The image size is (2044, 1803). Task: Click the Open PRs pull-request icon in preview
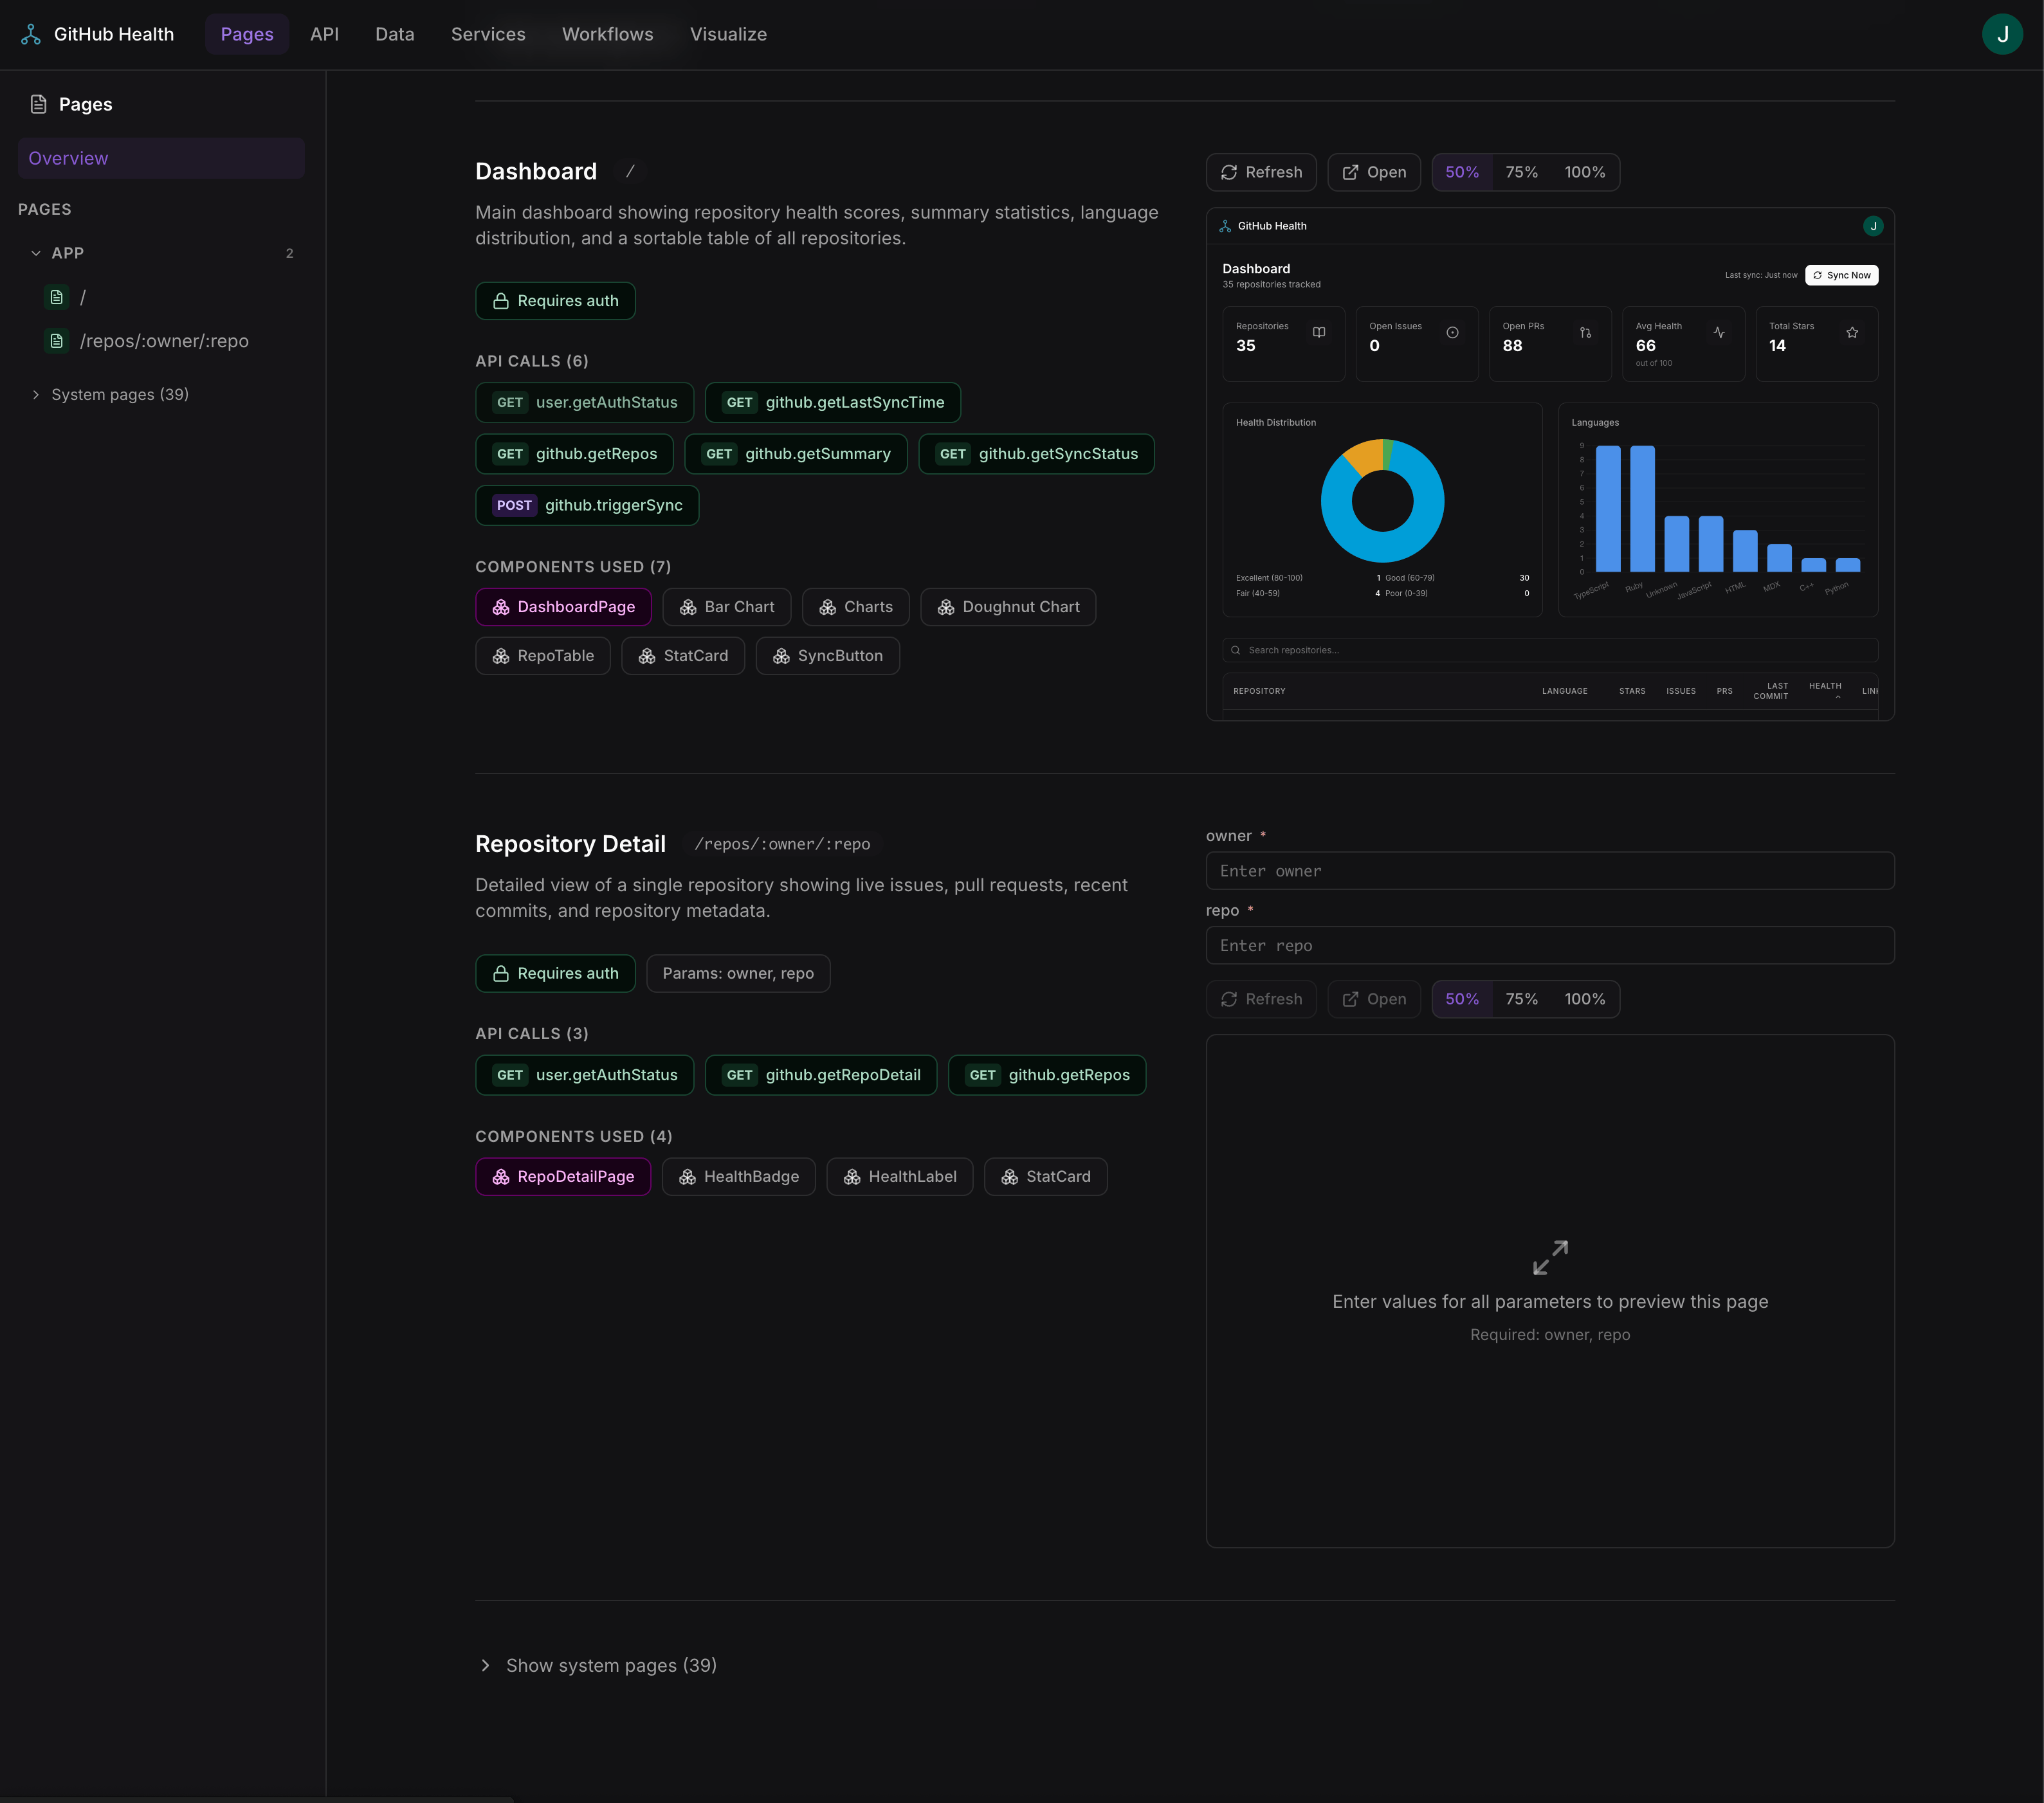[x=1585, y=333]
